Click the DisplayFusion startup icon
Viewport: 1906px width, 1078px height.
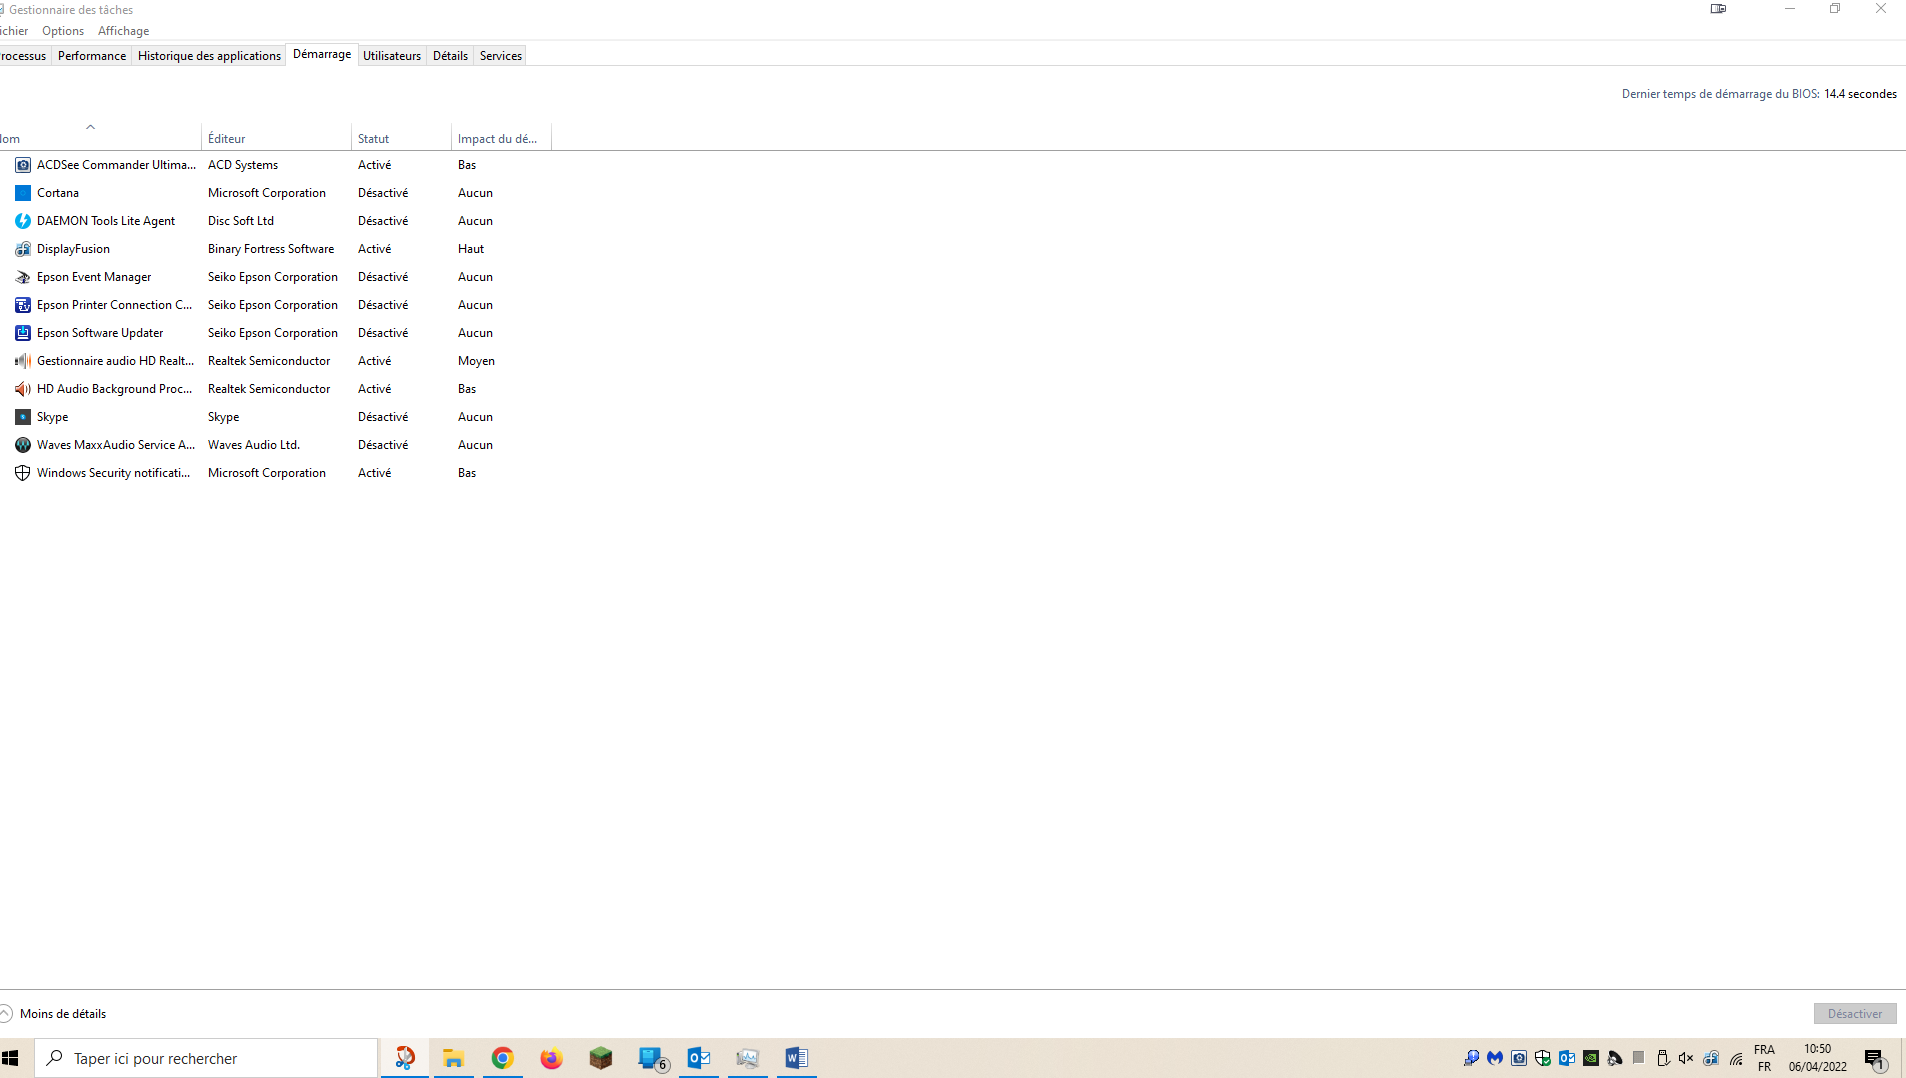tap(23, 249)
